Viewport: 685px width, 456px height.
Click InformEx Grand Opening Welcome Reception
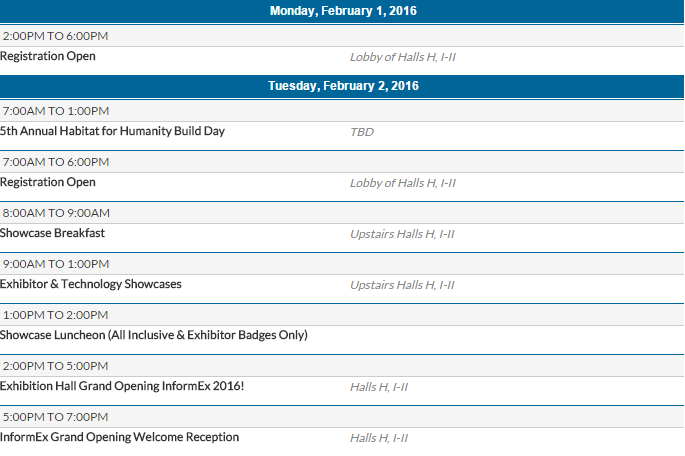coord(119,437)
